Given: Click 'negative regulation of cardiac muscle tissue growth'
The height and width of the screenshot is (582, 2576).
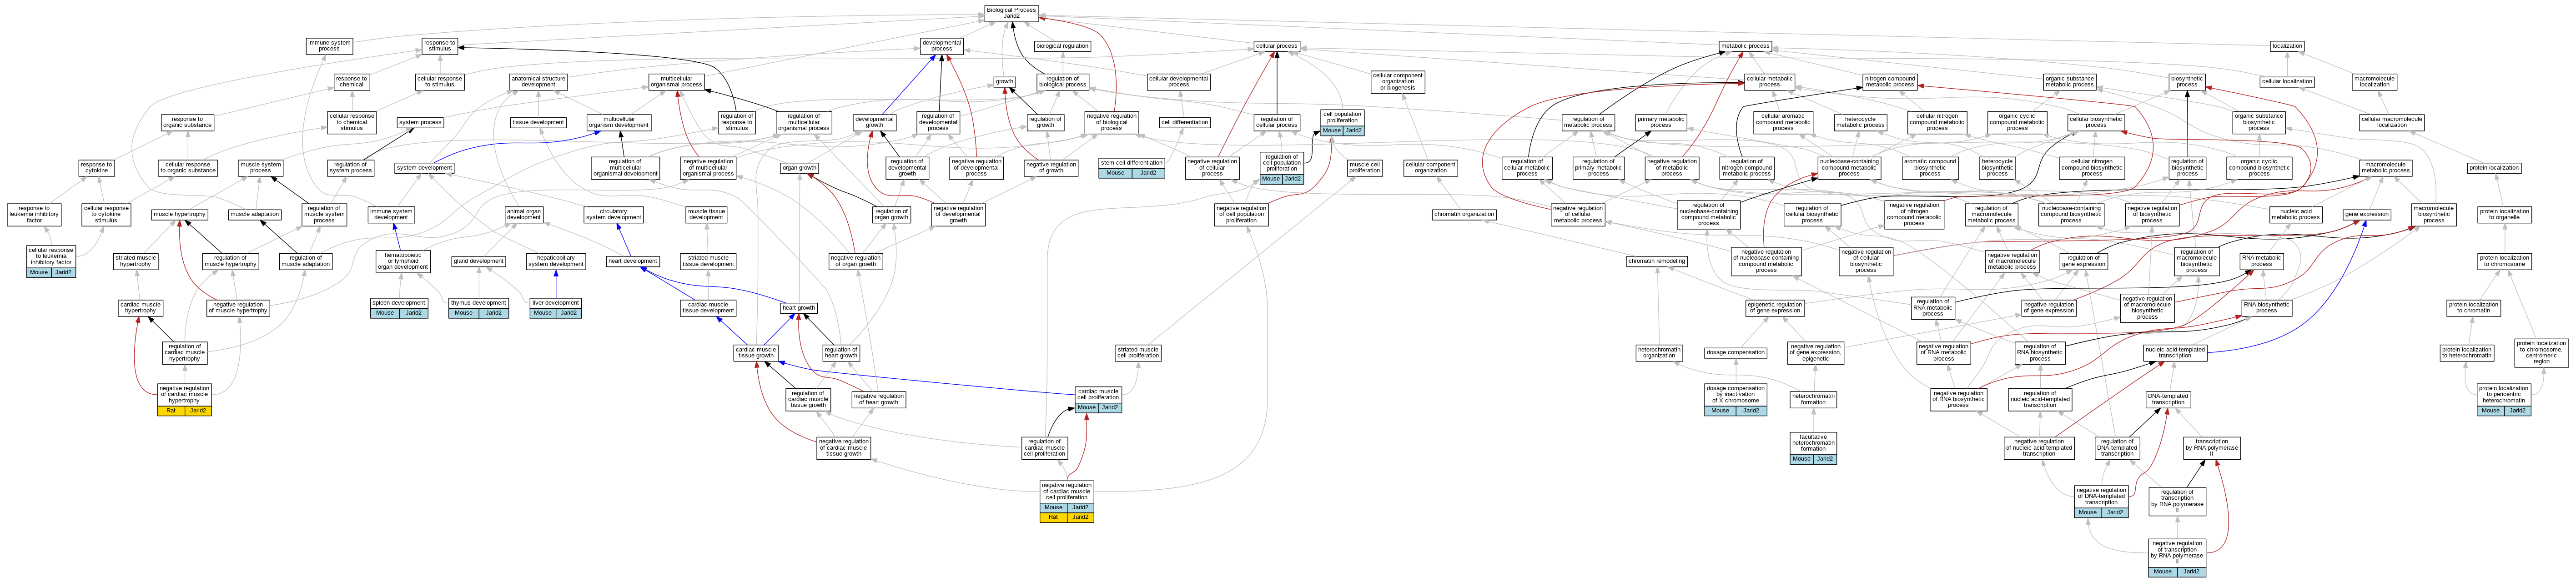Looking at the screenshot, I should click(x=843, y=448).
